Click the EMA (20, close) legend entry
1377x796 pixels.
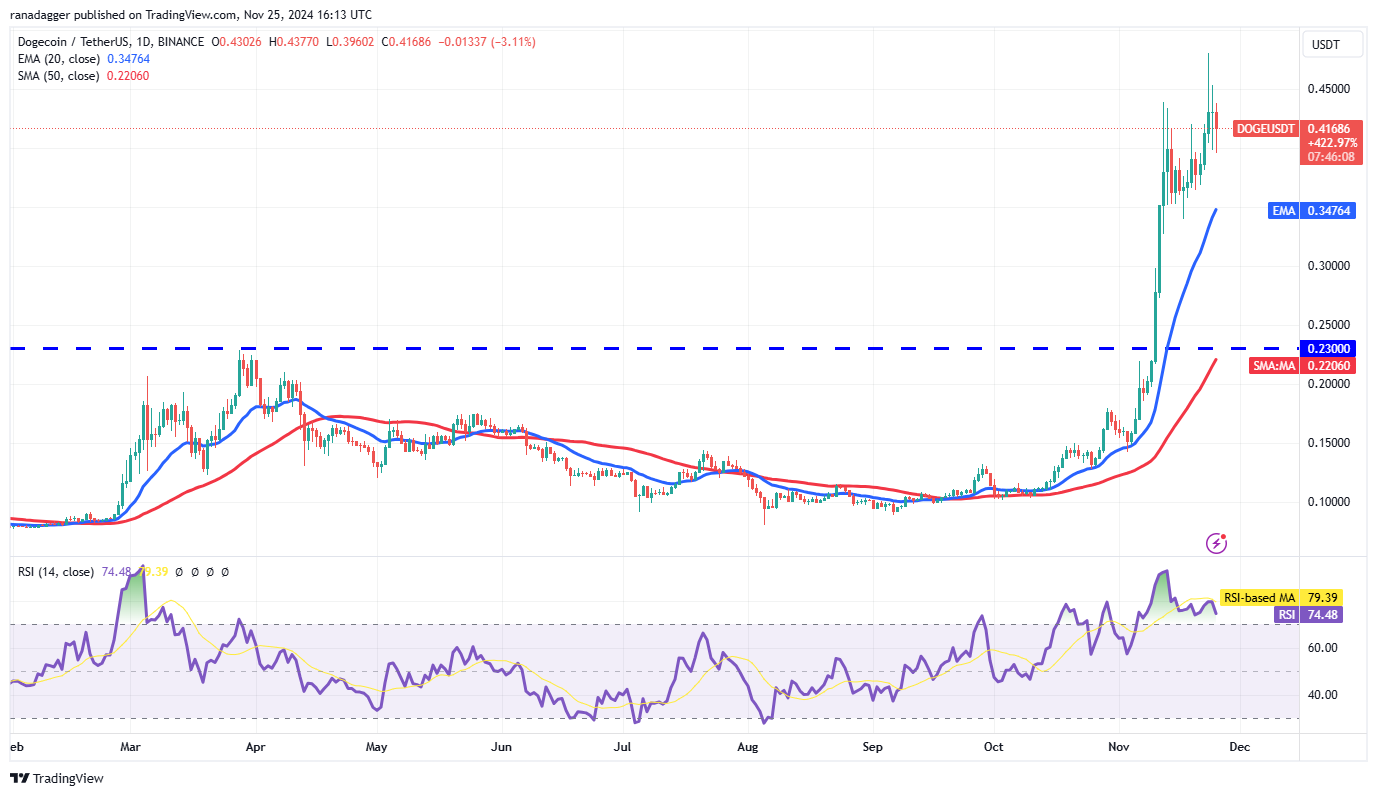point(59,59)
